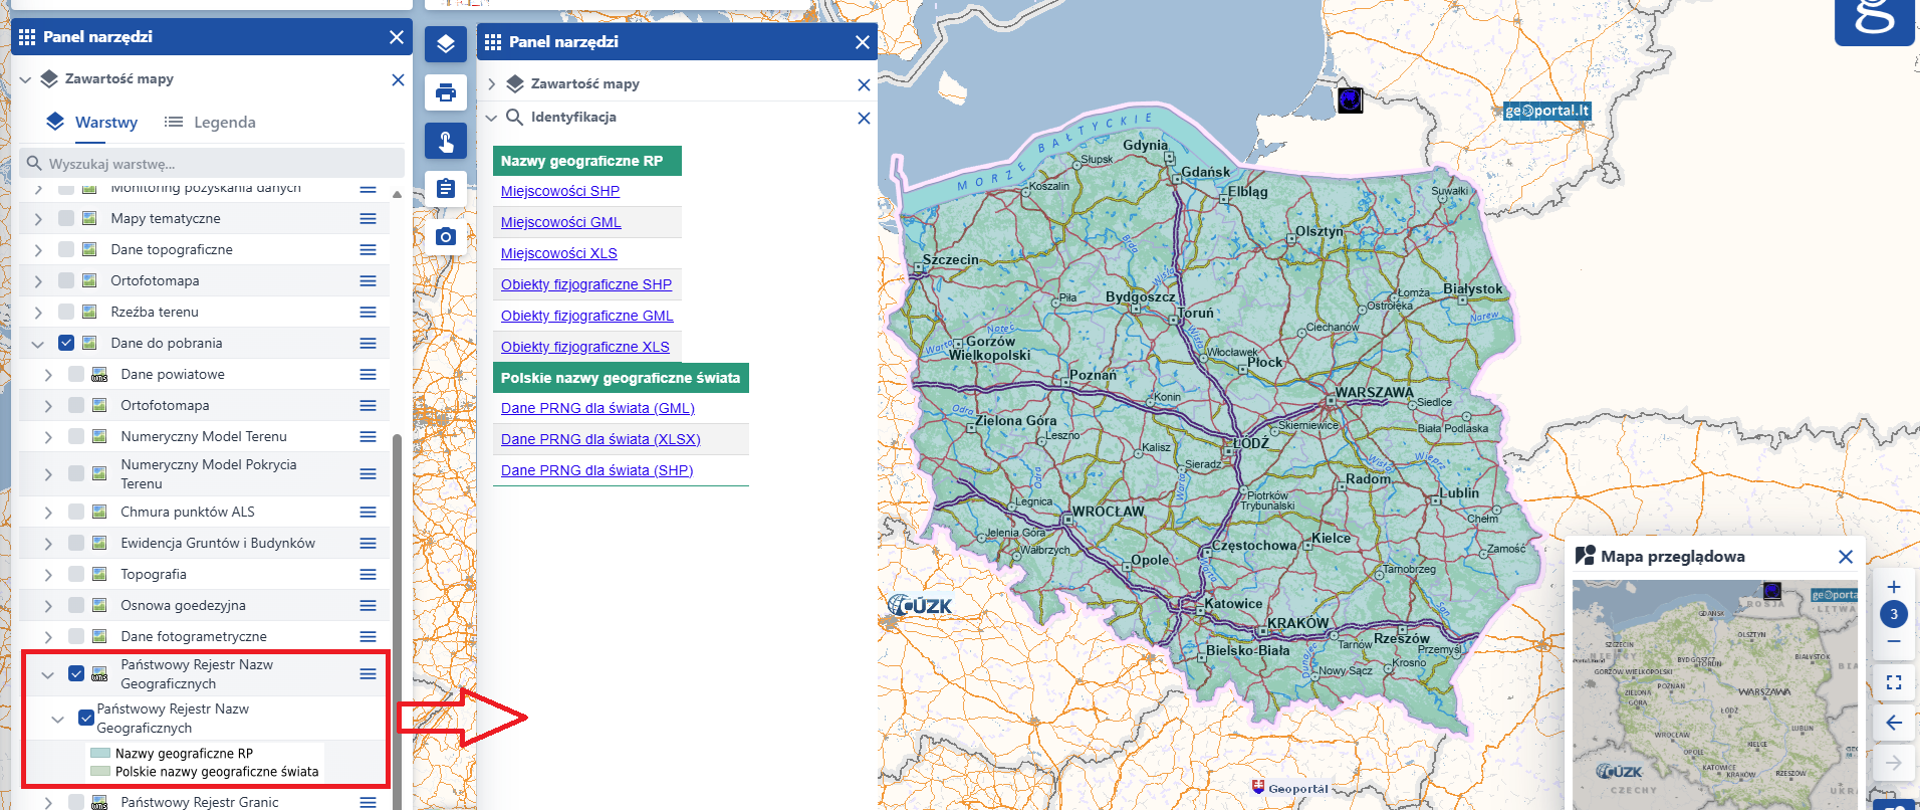Enable Mapy tematyczne layer checkbox

pyautogui.click(x=66, y=218)
